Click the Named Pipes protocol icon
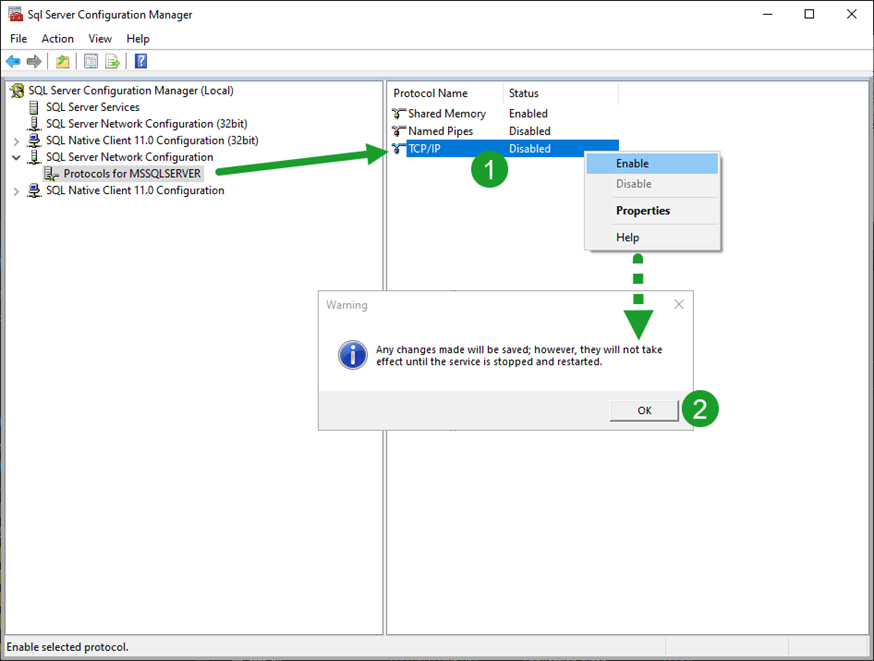Image resolution: width=874 pixels, height=661 pixels. pyautogui.click(x=399, y=132)
